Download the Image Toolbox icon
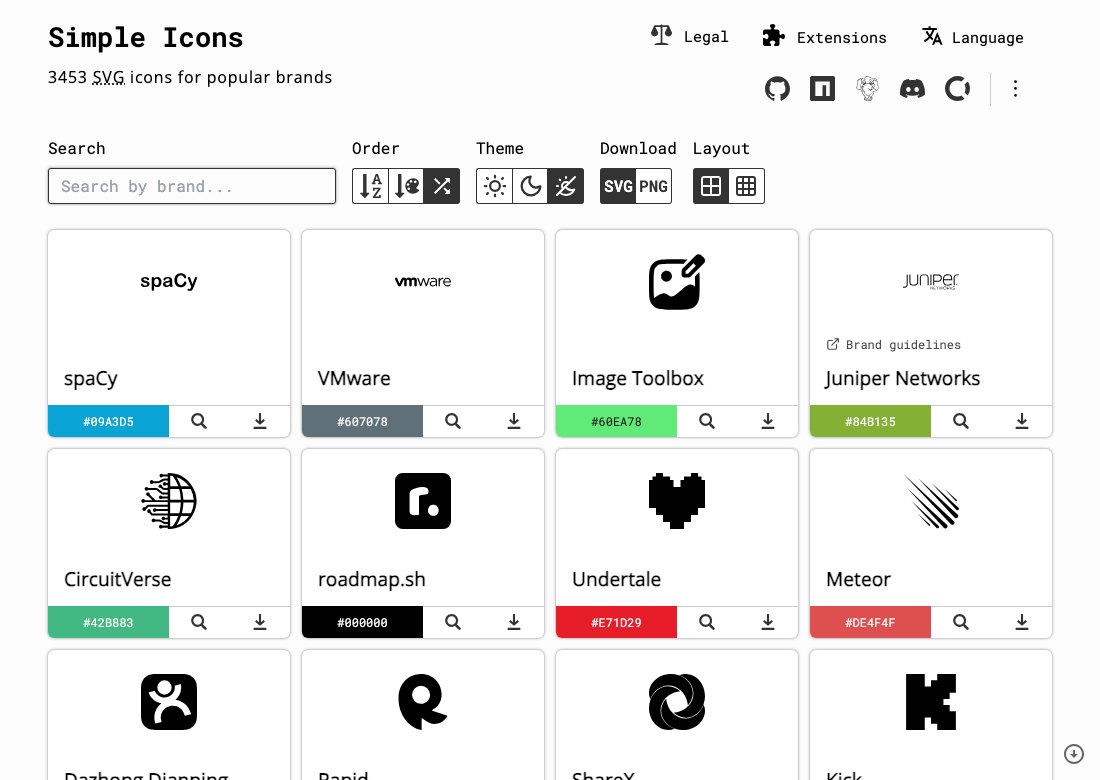Screen dimensions: 1100x780 768,422
